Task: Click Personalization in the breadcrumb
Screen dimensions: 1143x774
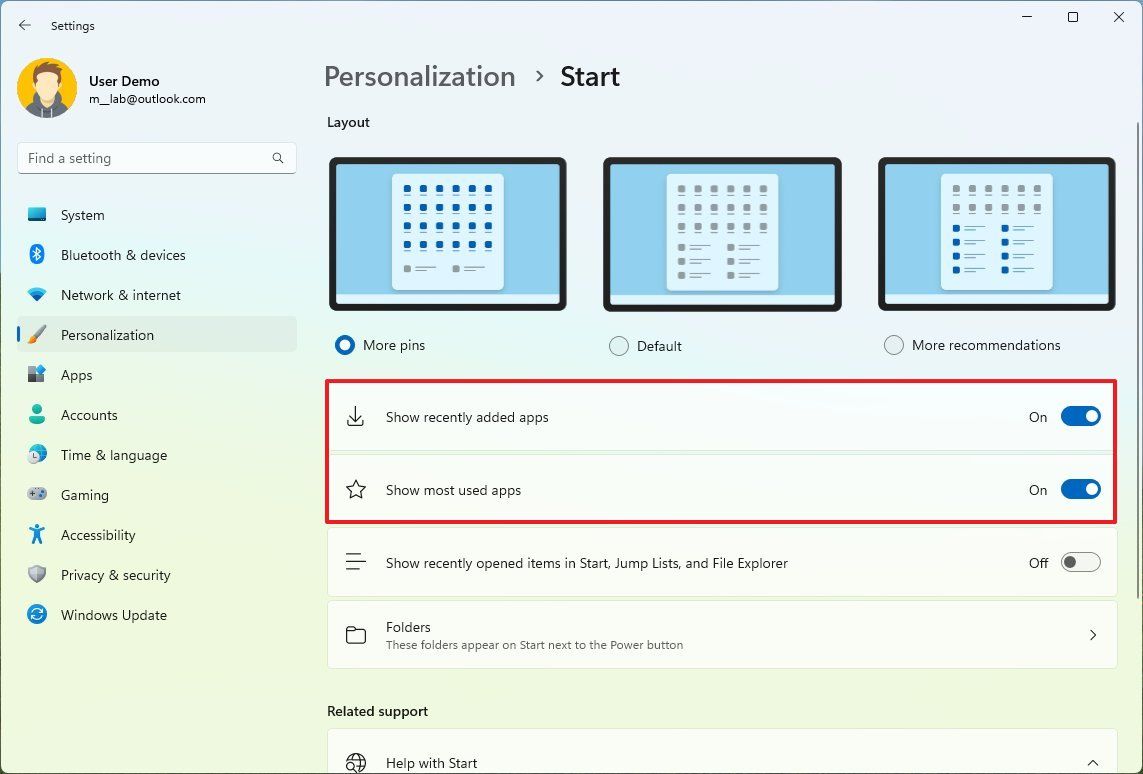Action: coord(419,76)
